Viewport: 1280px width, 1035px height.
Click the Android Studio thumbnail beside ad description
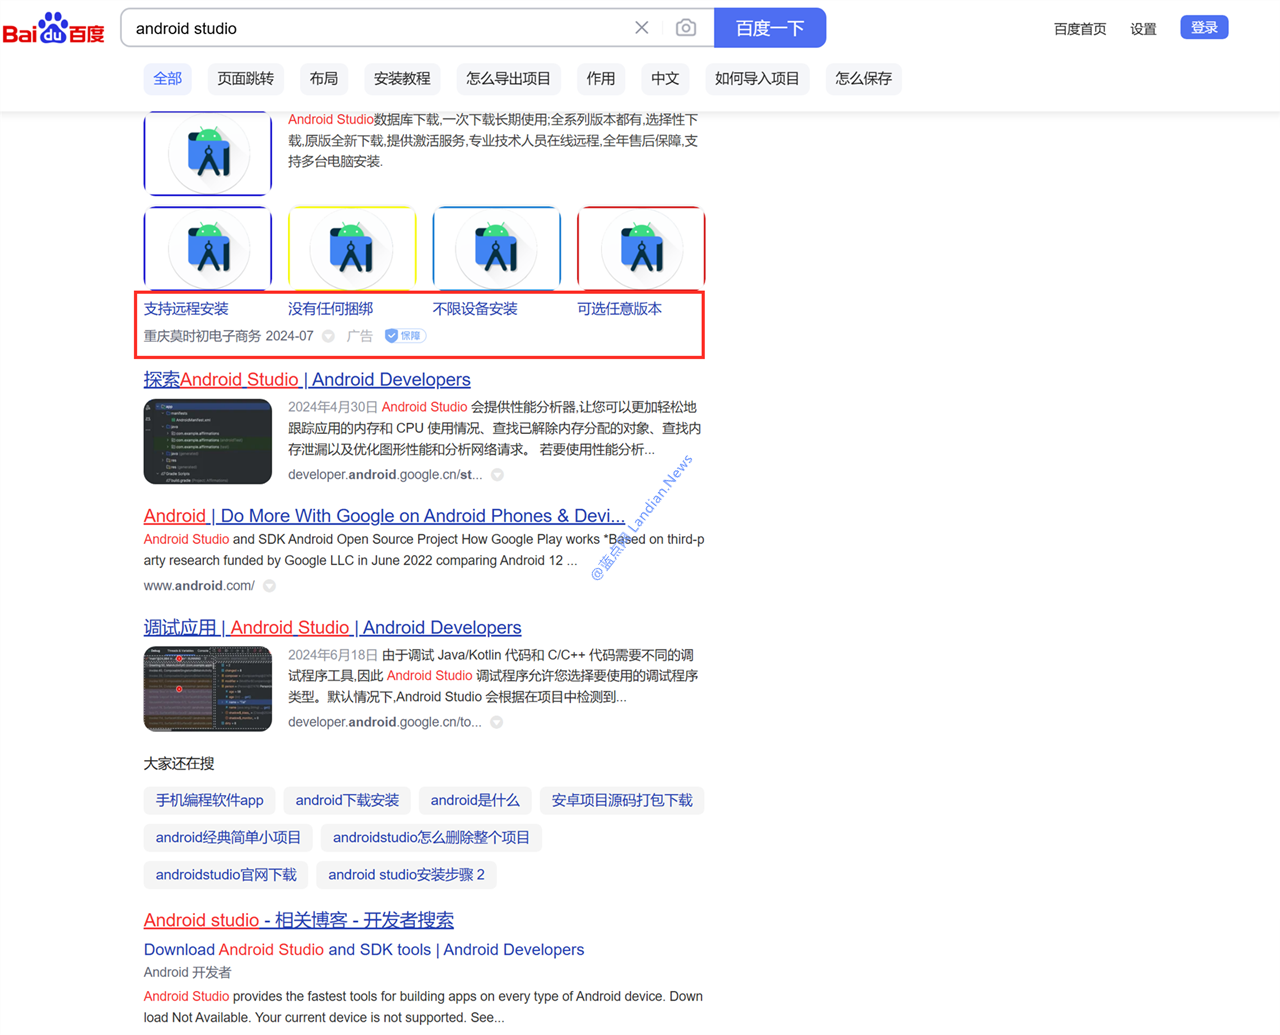(x=208, y=153)
